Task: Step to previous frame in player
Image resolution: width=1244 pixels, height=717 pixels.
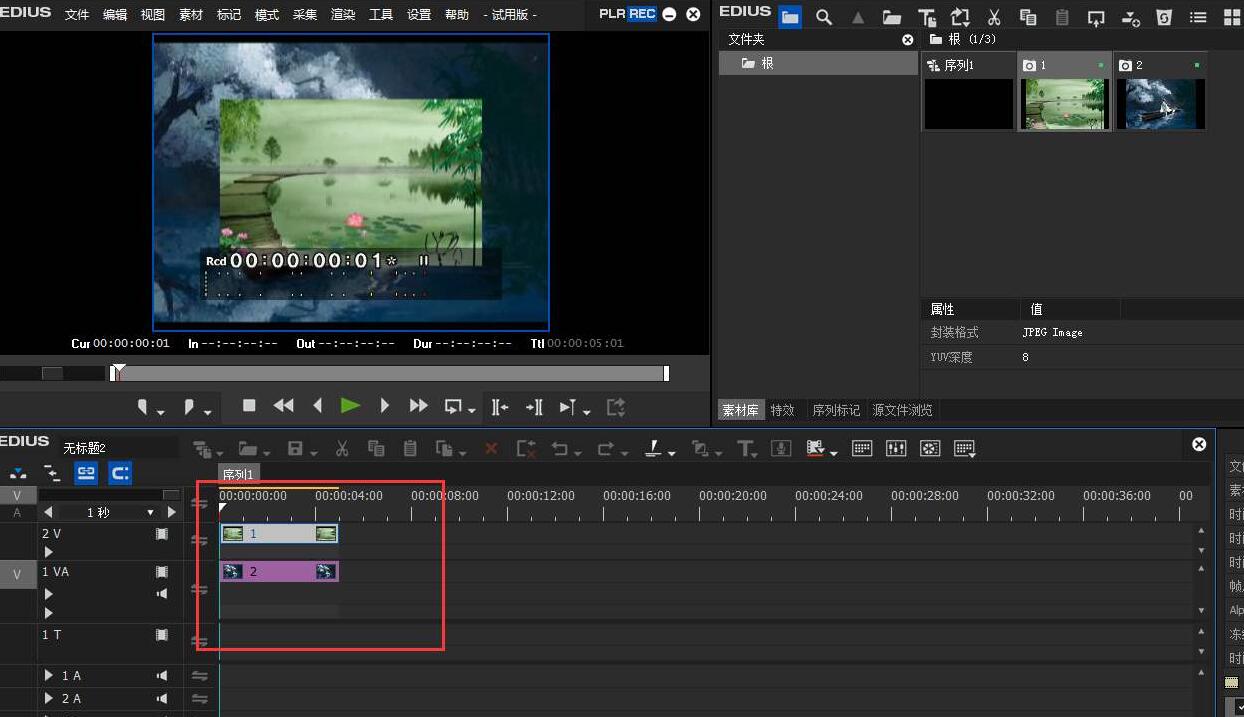Action: tap(317, 406)
